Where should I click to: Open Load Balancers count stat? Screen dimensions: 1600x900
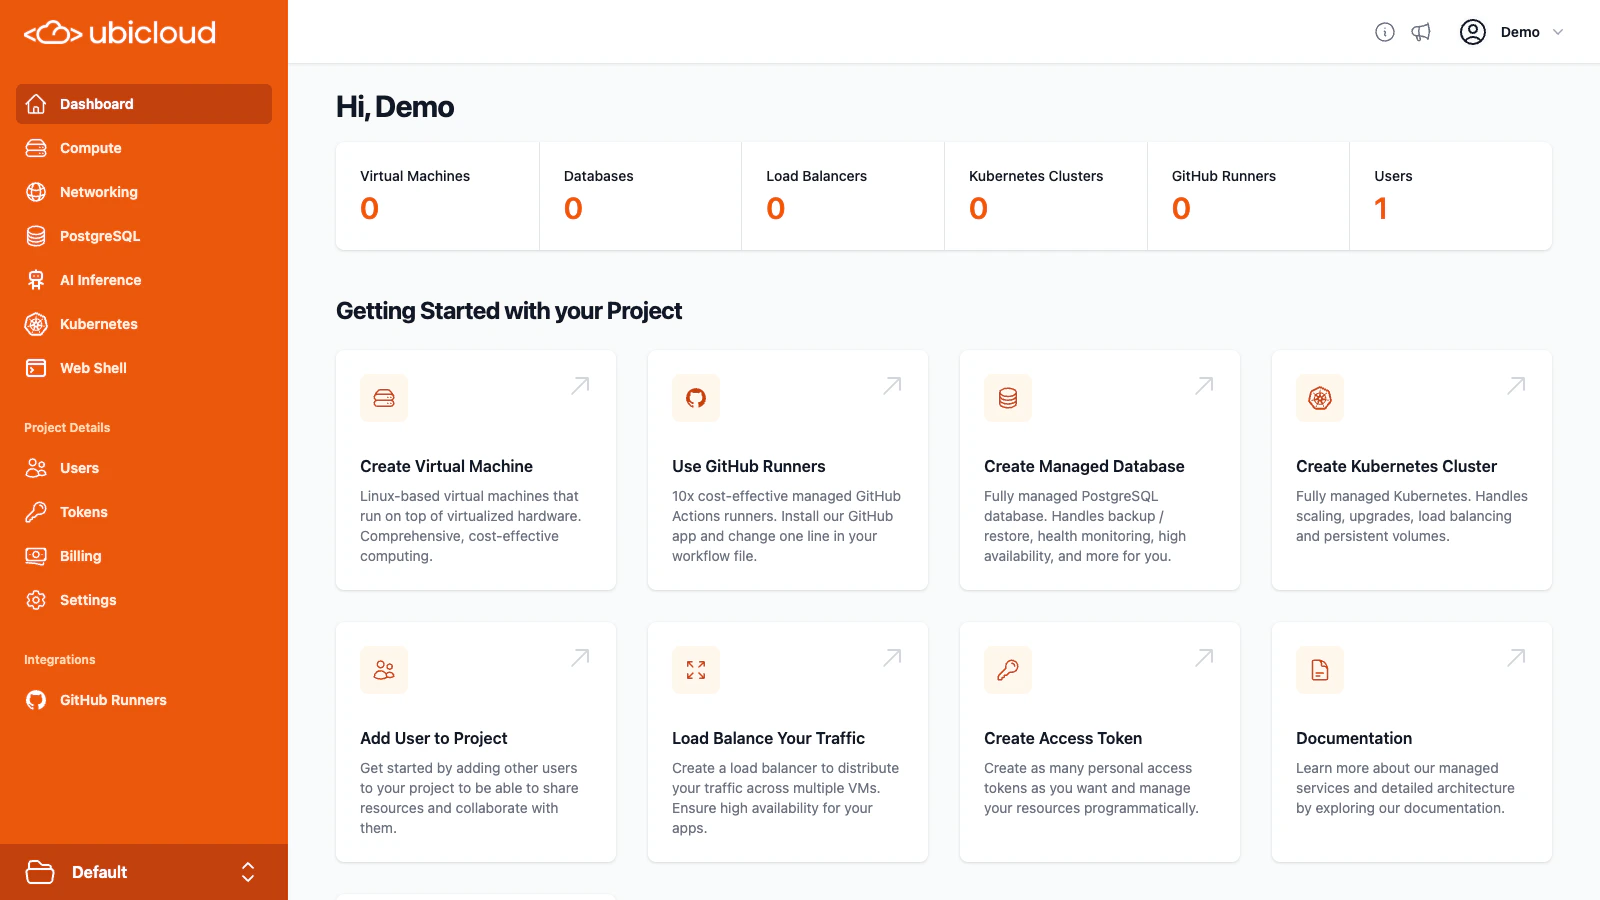coord(843,196)
